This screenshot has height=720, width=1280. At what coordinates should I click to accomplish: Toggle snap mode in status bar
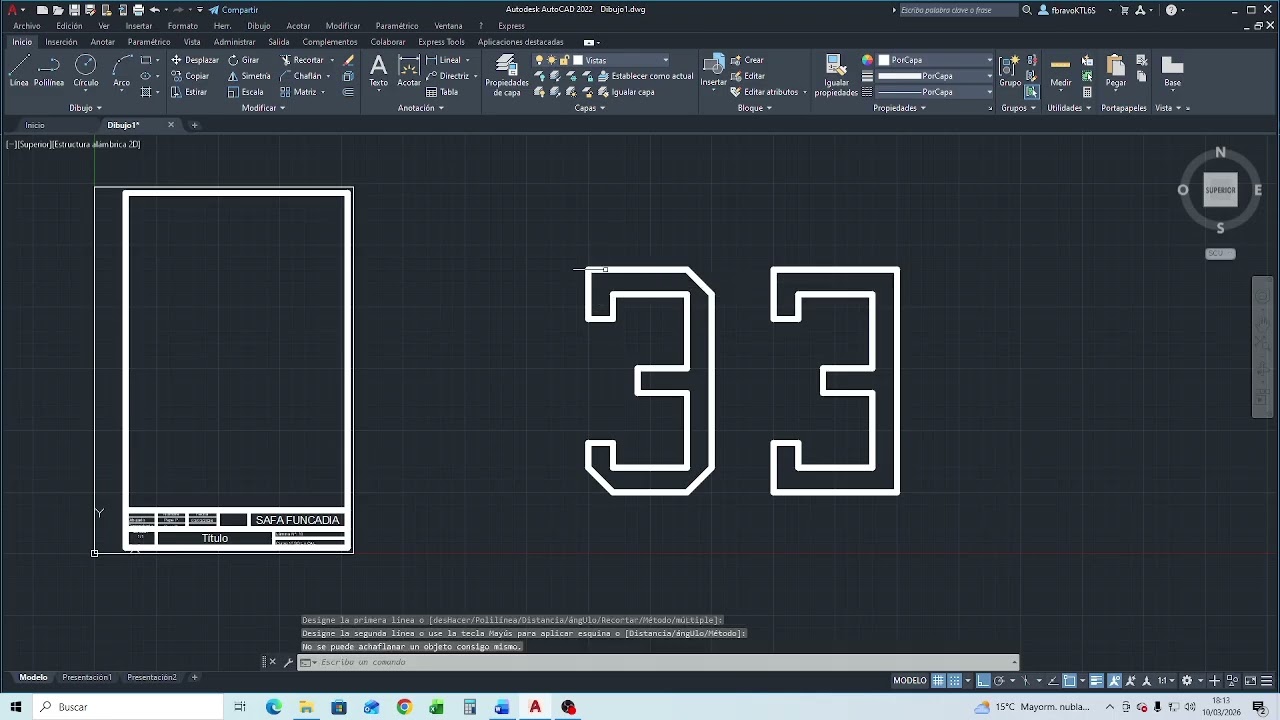tap(955, 681)
